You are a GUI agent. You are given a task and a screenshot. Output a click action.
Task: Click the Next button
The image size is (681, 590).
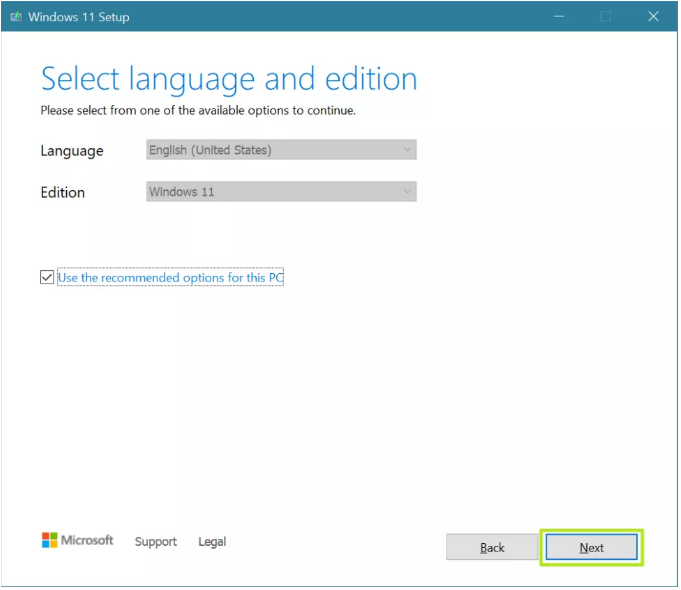click(x=593, y=549)
